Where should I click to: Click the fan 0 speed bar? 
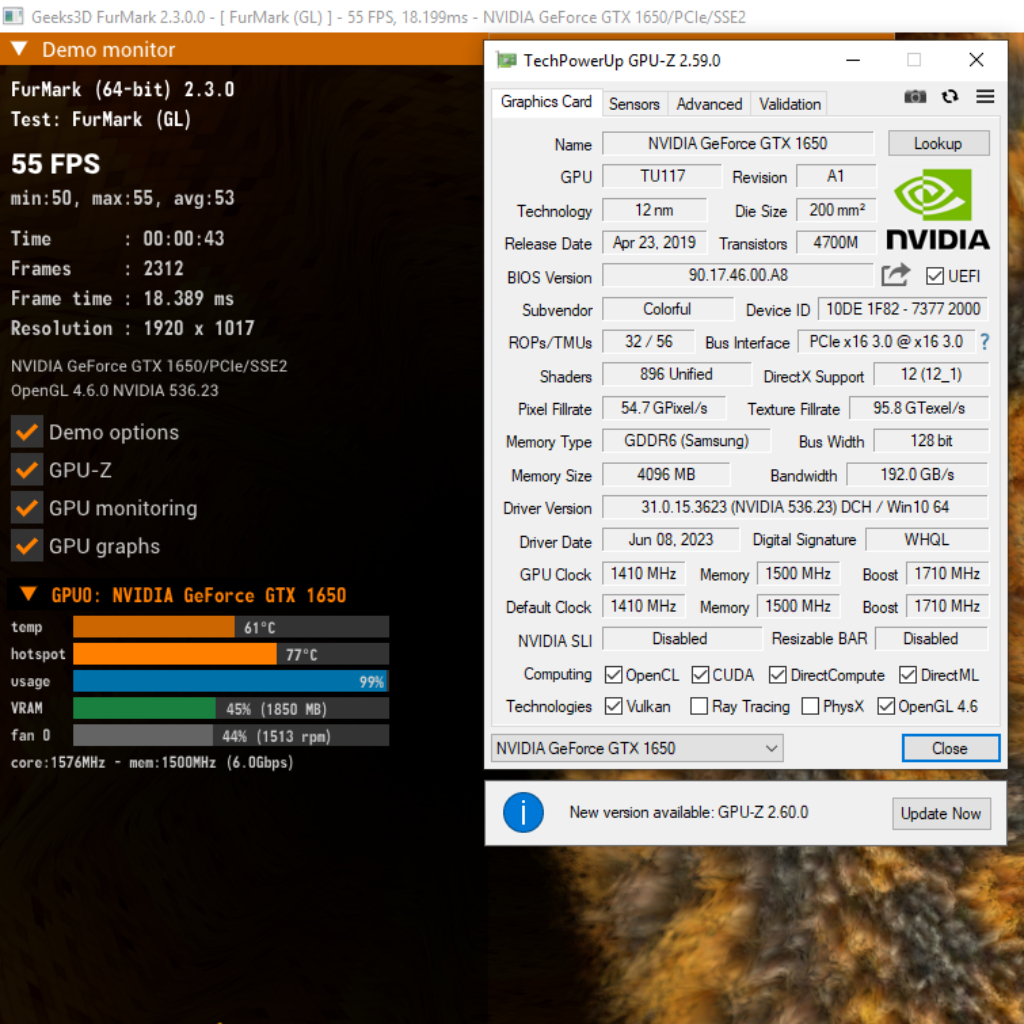(x=231, y=735)
